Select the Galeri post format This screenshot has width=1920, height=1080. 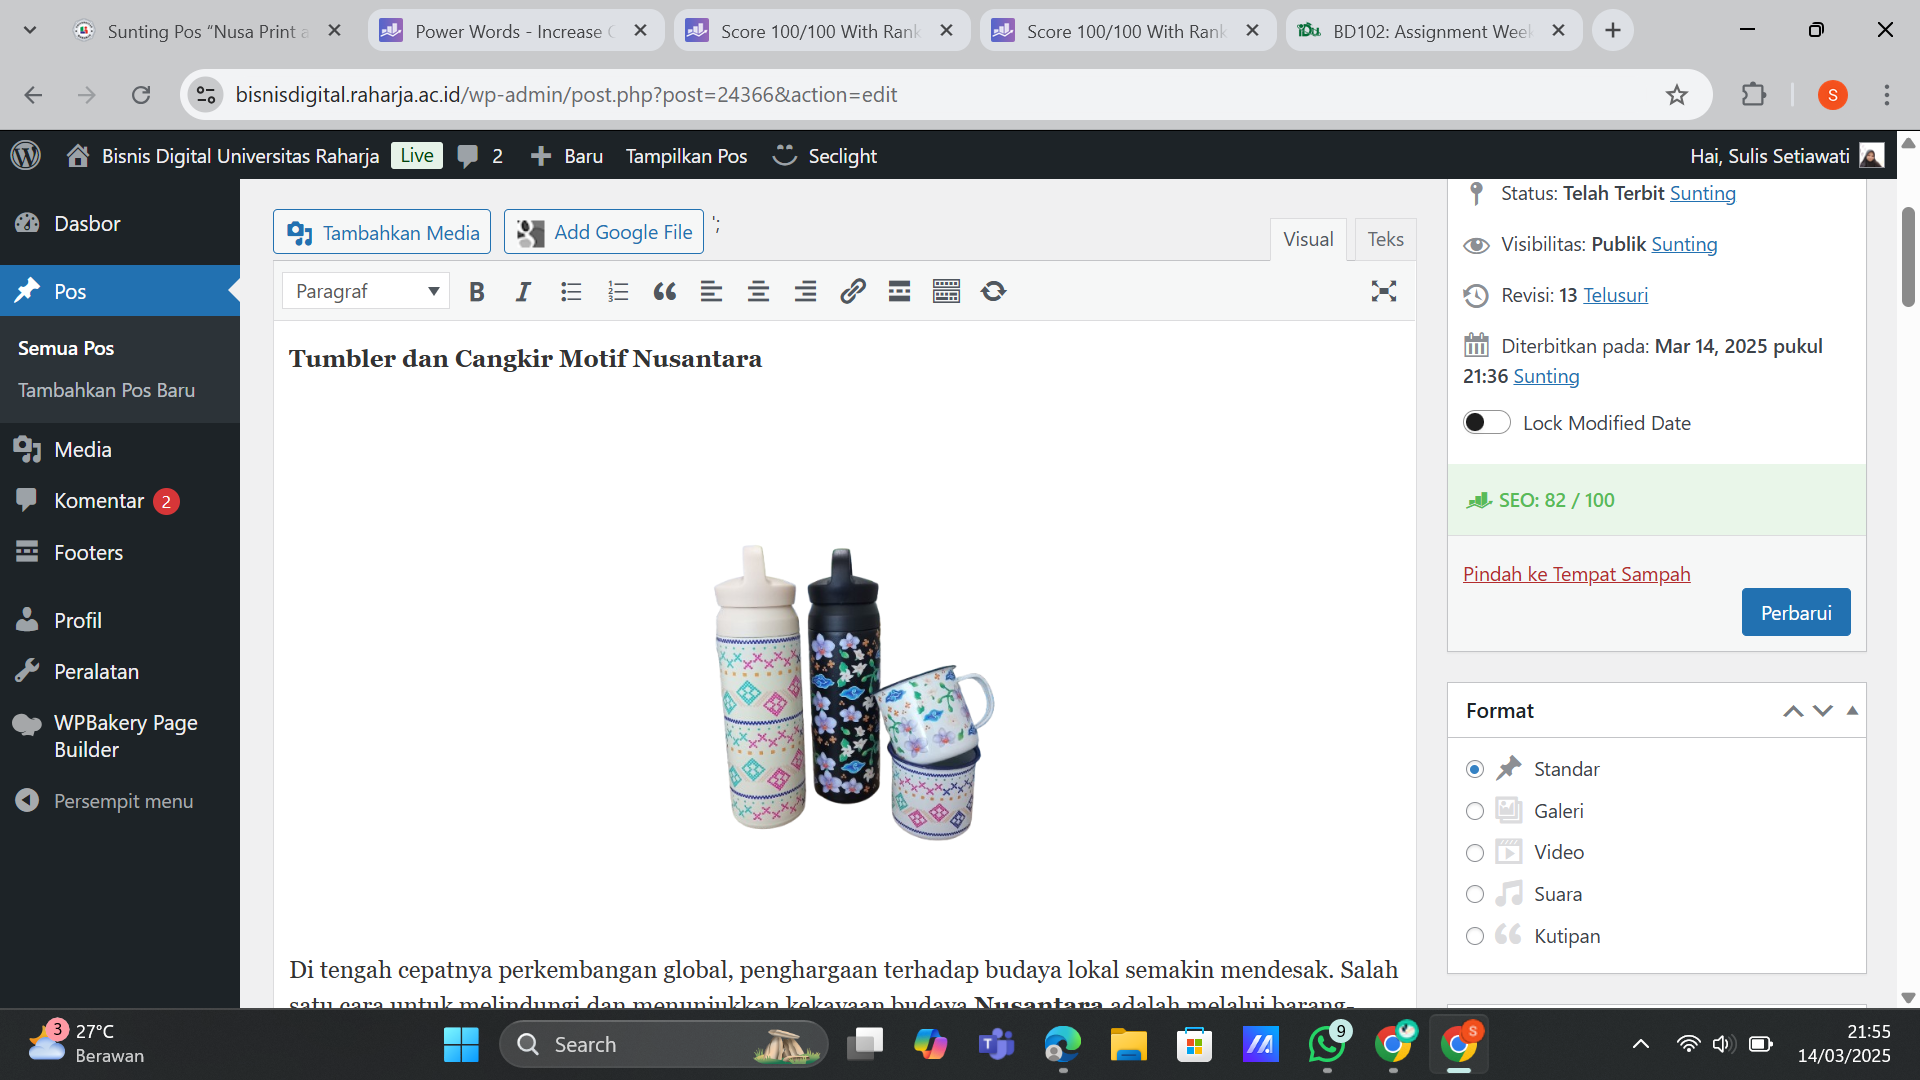click(x=1475, y=812)
